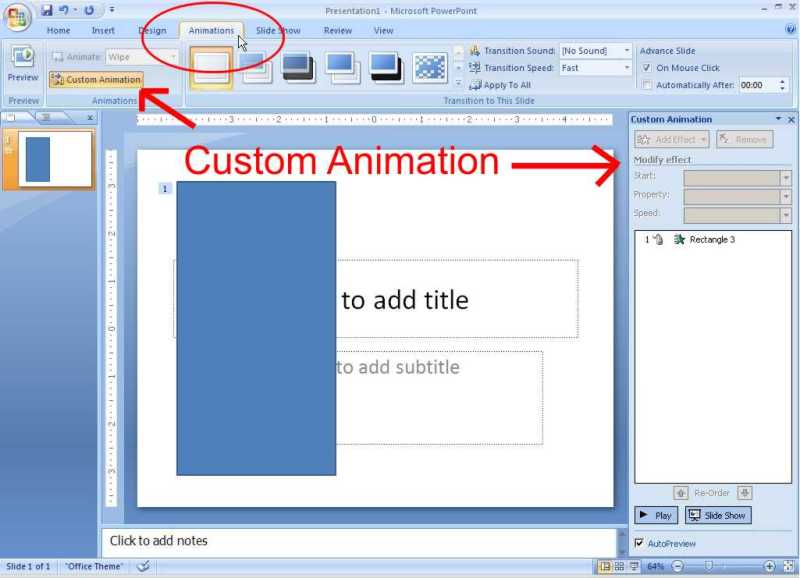
Task: Switch to the Animations tab
Action: tap(211, 31)
